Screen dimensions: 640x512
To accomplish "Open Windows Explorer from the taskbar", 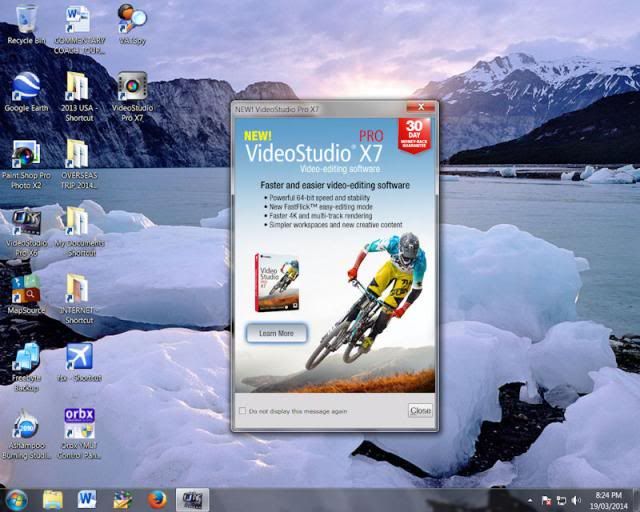I will [53, 500].
